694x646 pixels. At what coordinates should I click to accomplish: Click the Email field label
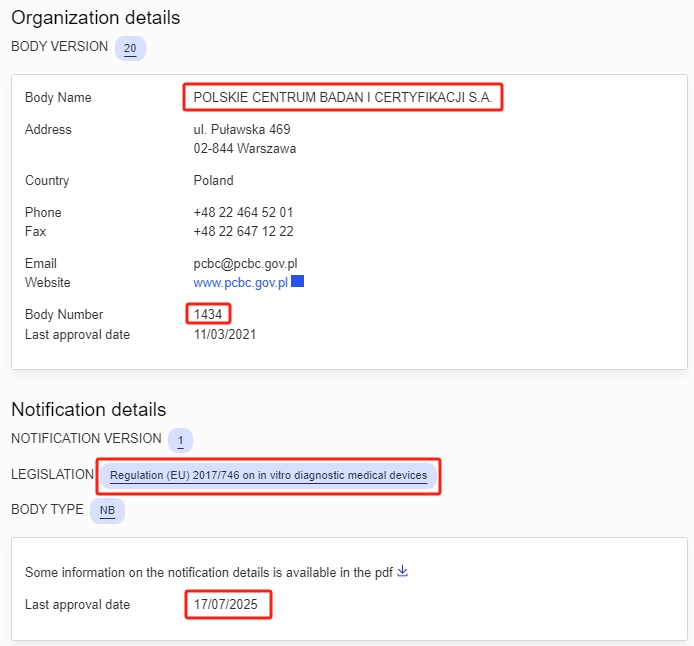tap(41, 263)
